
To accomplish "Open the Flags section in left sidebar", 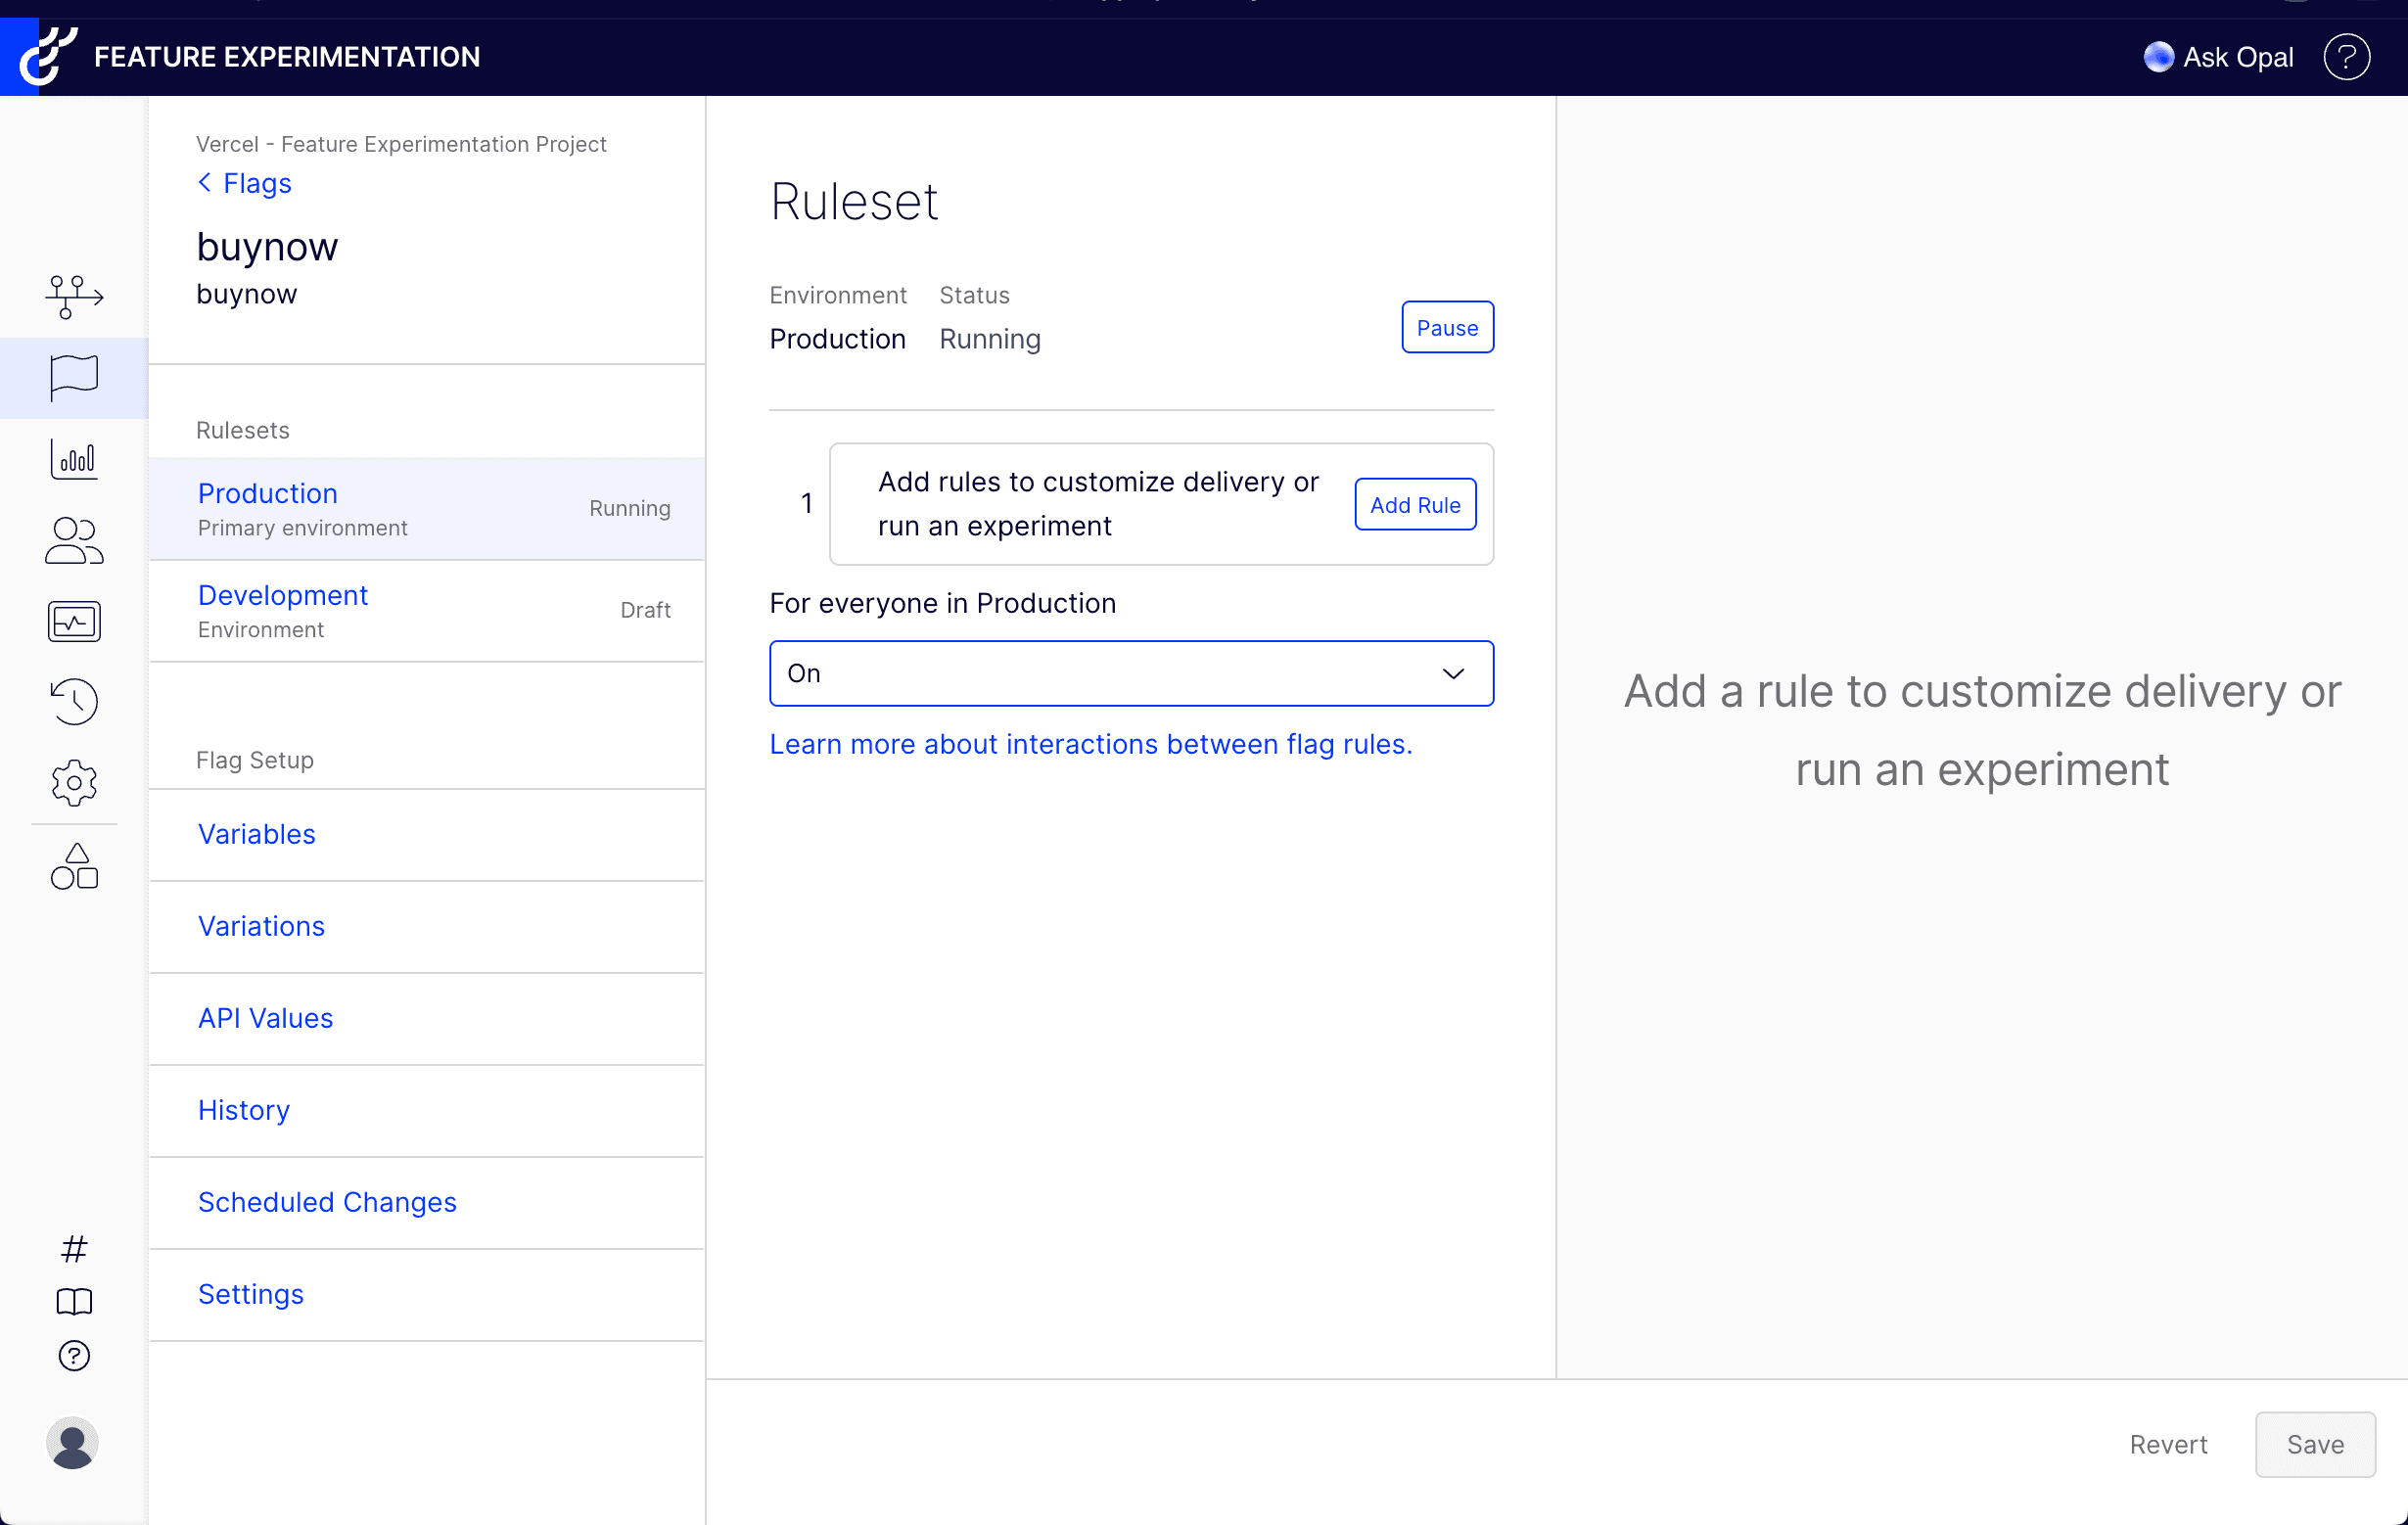I will [x=74, y=378].
